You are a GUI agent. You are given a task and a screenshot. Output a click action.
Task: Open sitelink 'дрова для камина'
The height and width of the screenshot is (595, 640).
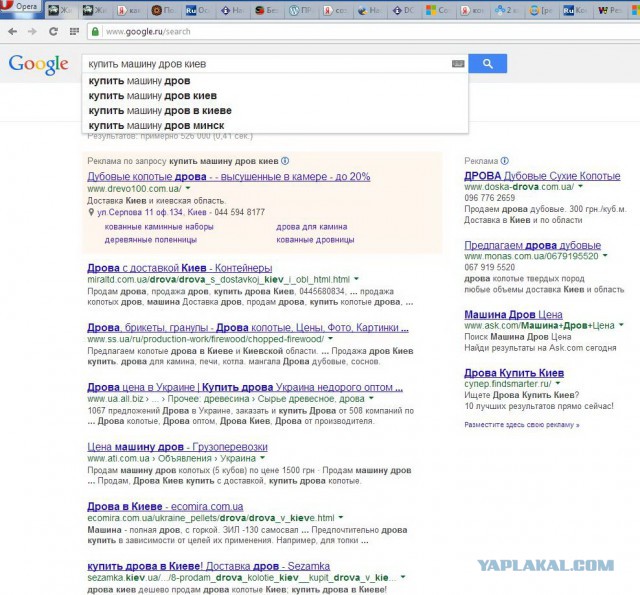(x=312, y=226)
